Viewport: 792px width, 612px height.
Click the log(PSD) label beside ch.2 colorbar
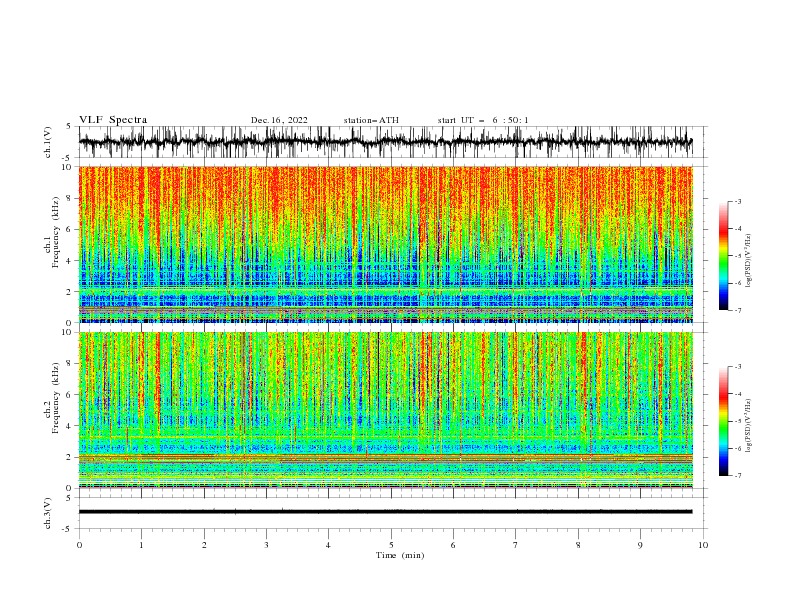point(748,425)
